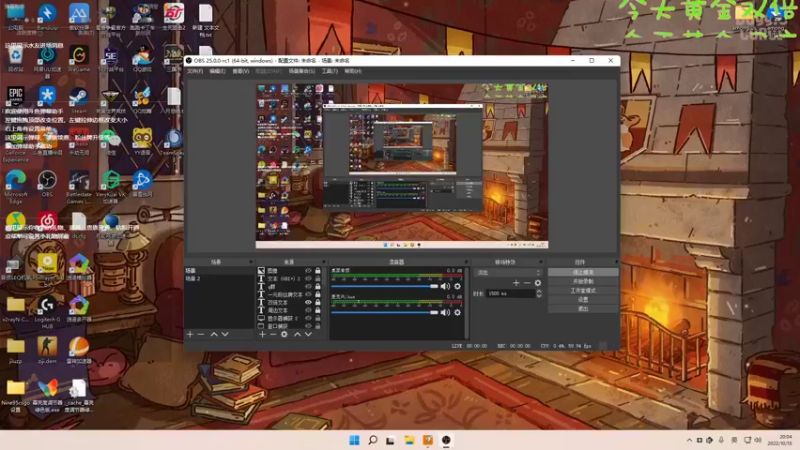Open the scene transition type dropdown
Image resolution: width=800 pixels, height=450 pixels.
[508, 273]
